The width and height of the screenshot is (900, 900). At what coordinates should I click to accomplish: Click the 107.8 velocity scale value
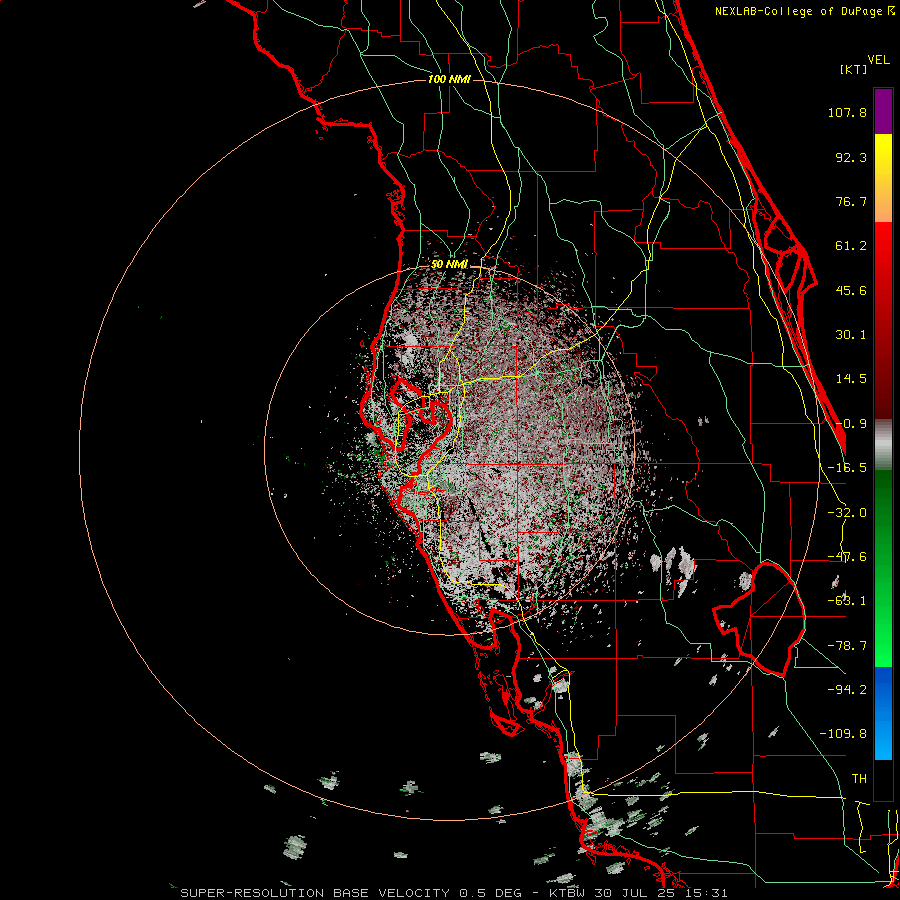847,112
